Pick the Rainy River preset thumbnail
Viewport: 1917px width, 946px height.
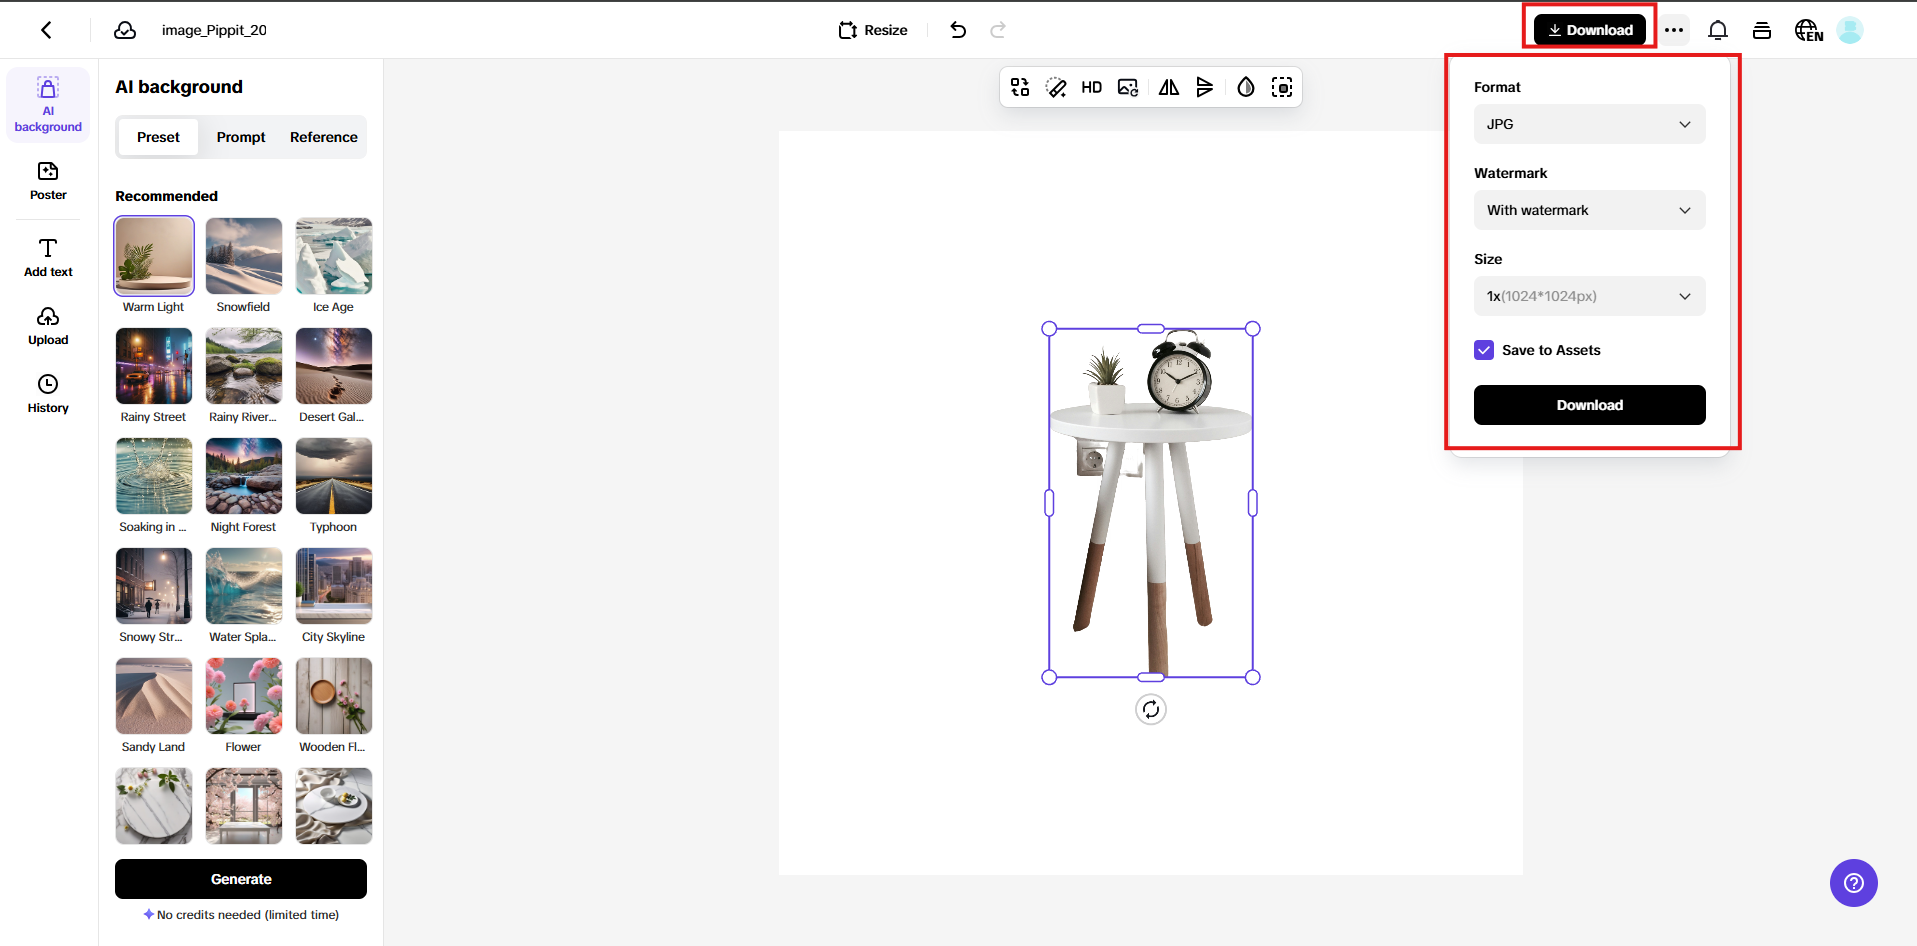[x=244, y=366]
